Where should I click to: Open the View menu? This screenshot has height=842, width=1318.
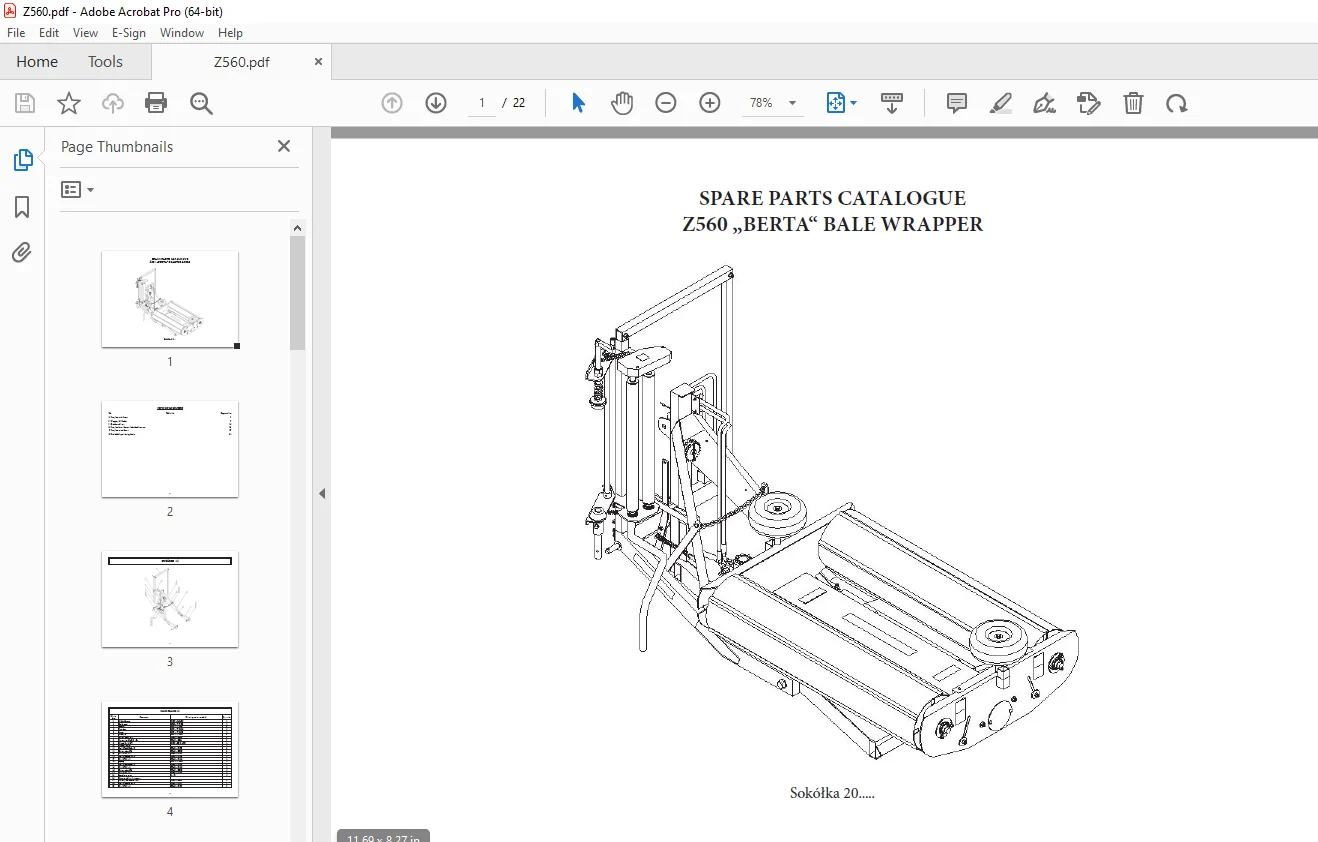[85, 32]
